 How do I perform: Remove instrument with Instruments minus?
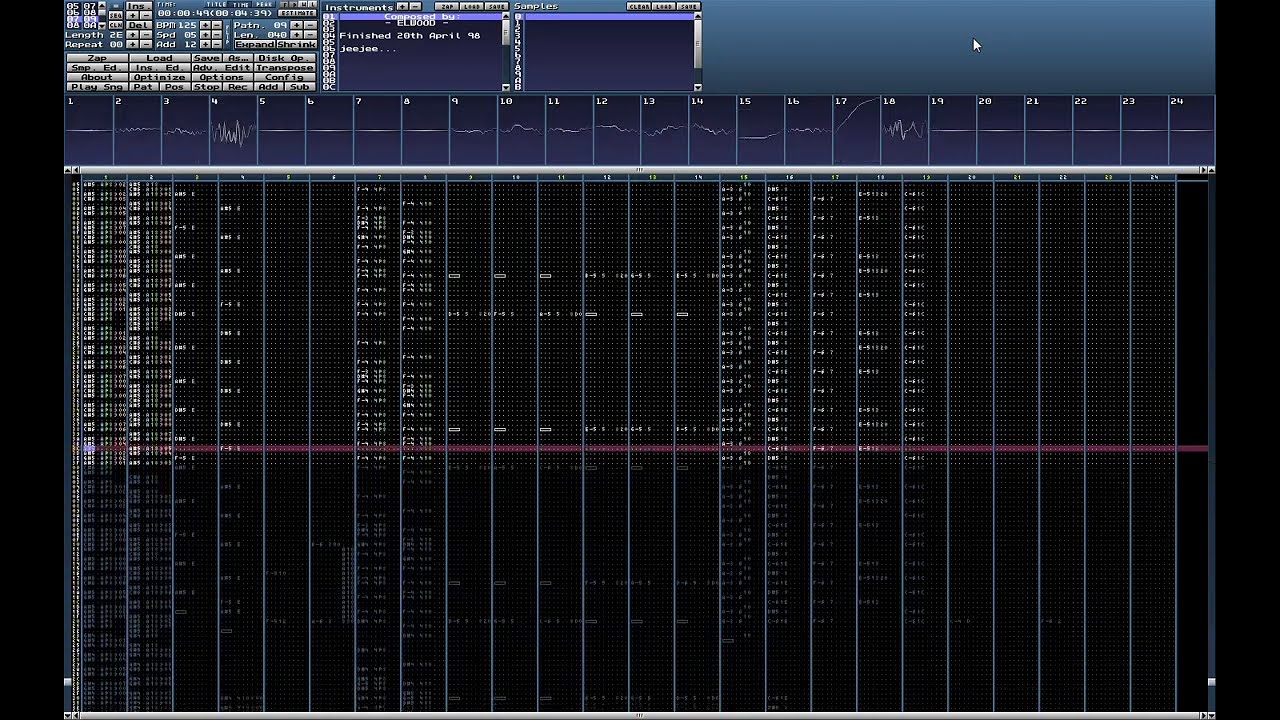pos(416,6)
